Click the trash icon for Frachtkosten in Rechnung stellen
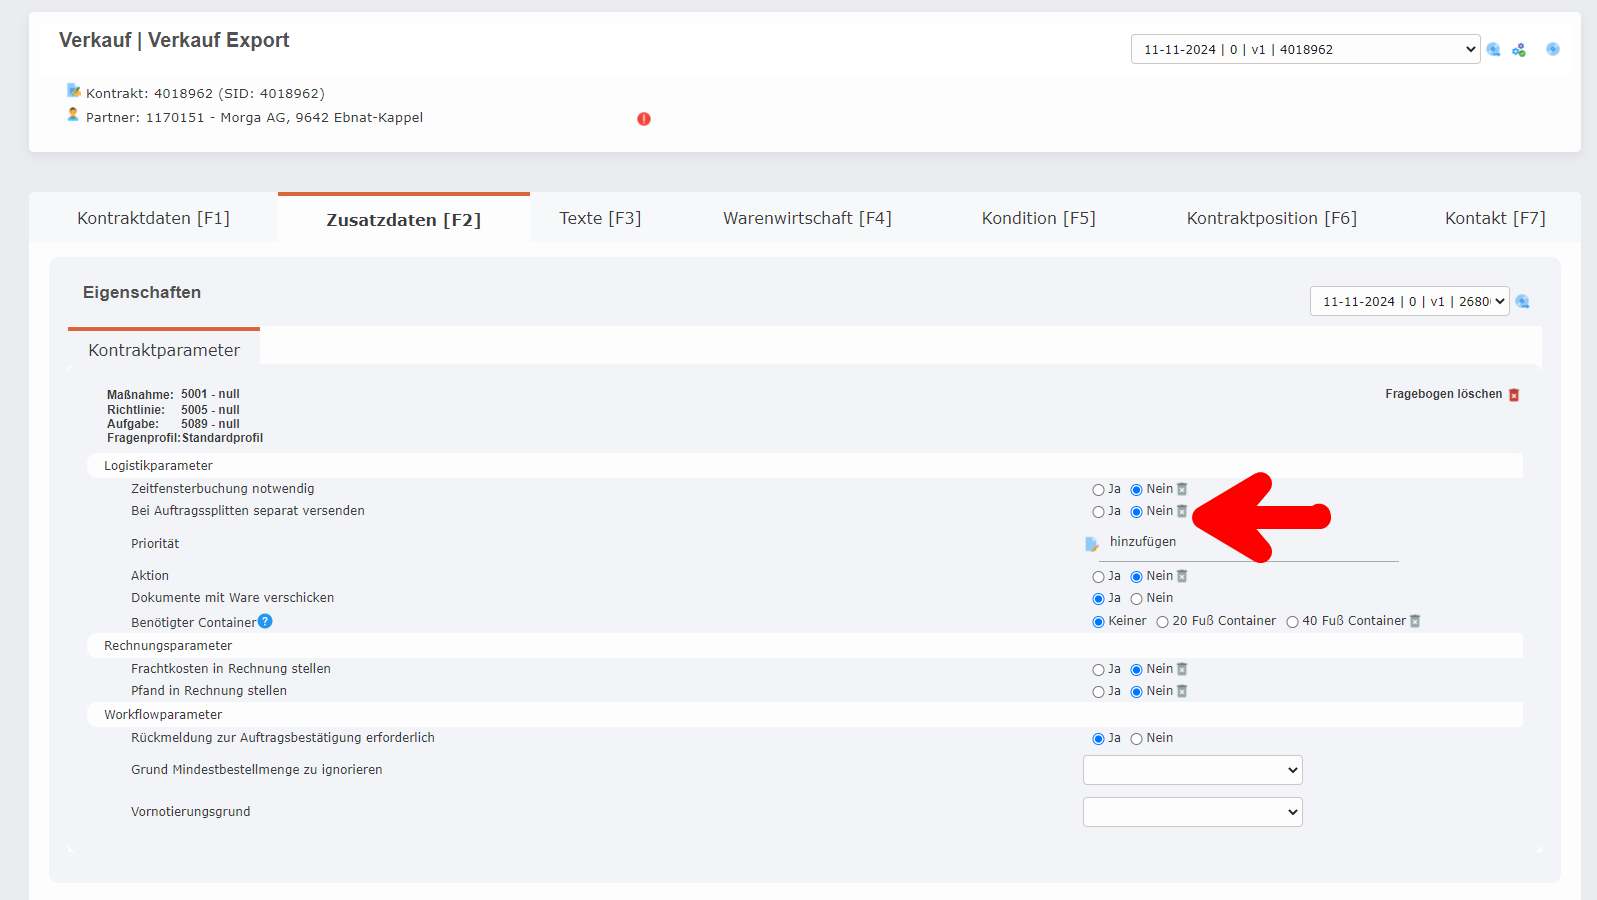Screen dimensions: 1597x900 coord(1182,669)
